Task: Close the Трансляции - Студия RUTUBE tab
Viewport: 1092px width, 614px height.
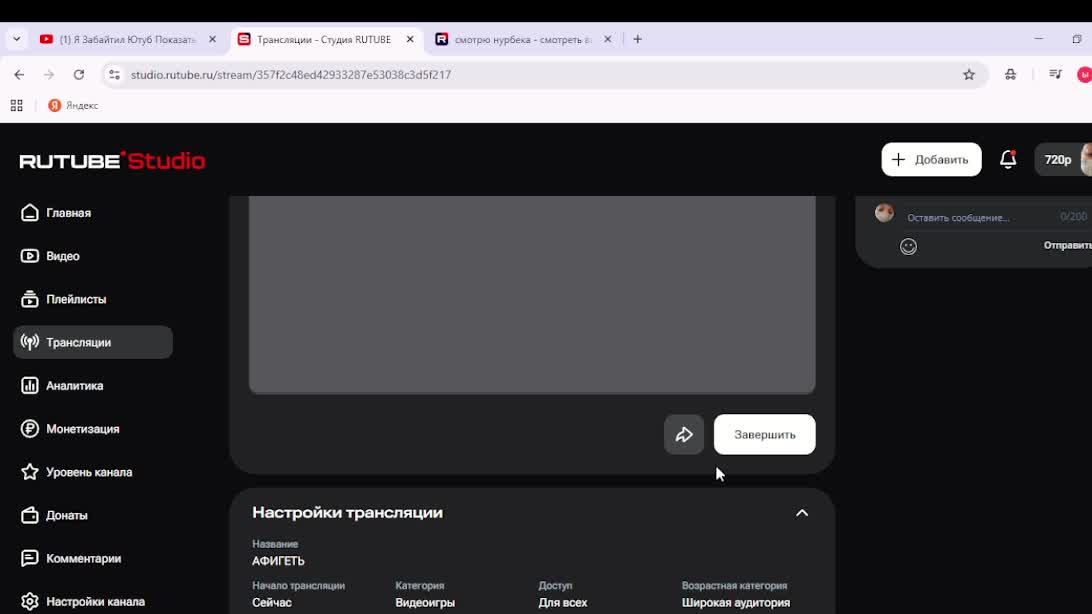Action: 410,40
